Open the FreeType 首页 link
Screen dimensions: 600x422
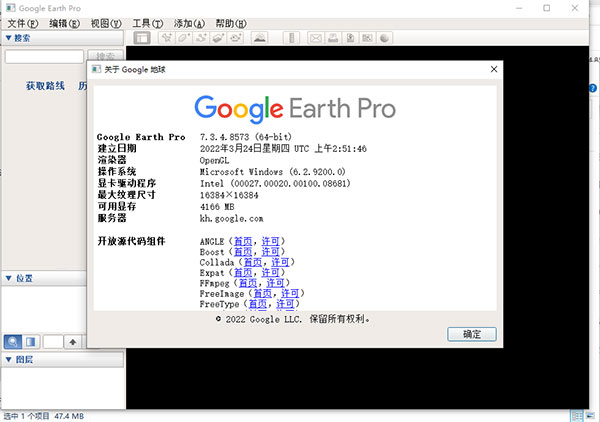click(258, 304)
